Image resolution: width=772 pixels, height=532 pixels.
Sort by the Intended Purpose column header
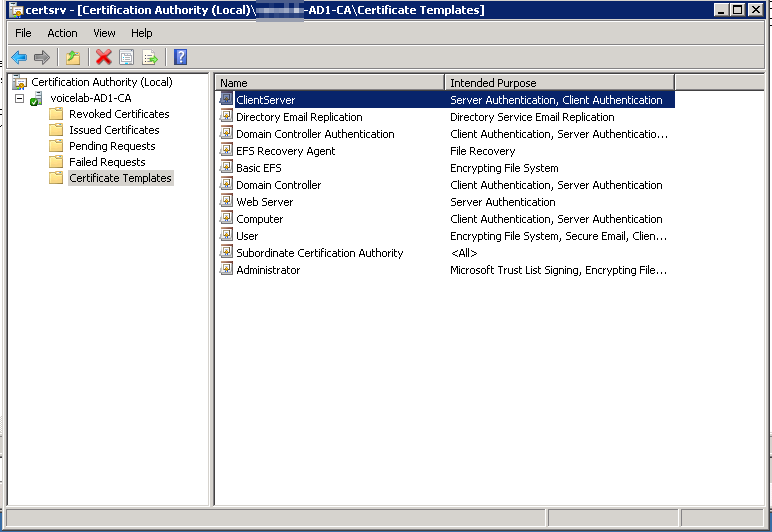[559, 83]
